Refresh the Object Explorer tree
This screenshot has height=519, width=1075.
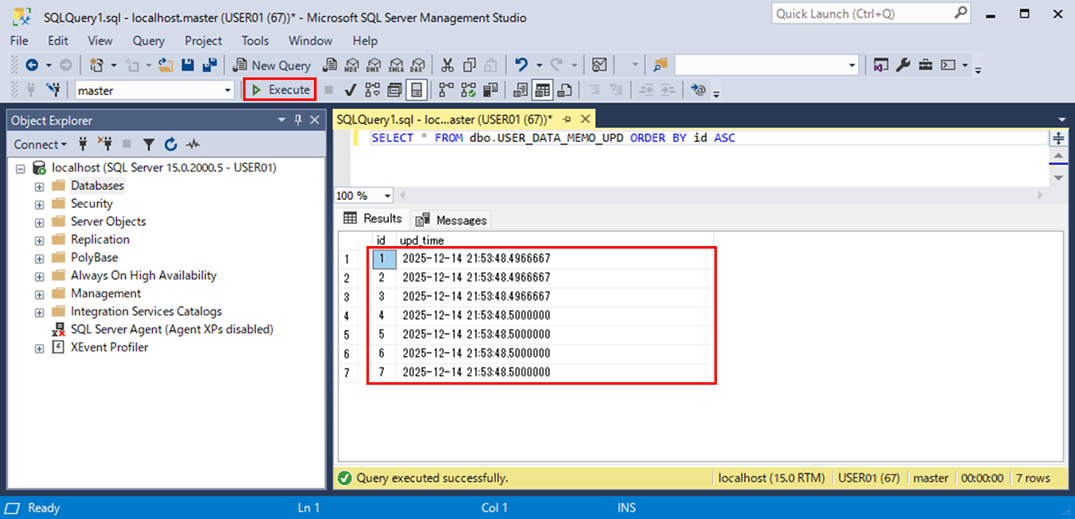coord(170,144)
